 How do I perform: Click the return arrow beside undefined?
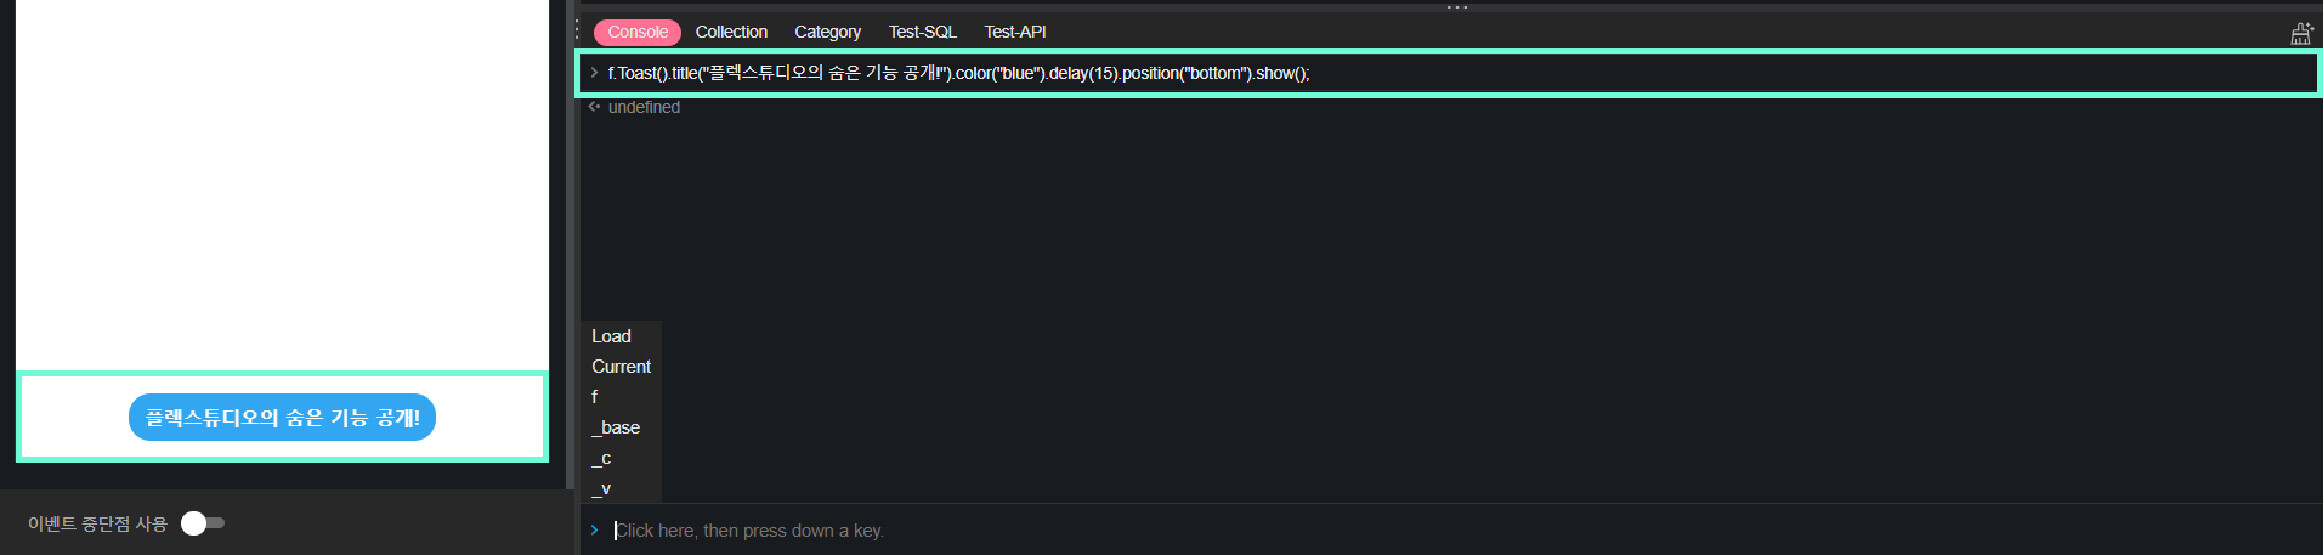pos(594,107)
